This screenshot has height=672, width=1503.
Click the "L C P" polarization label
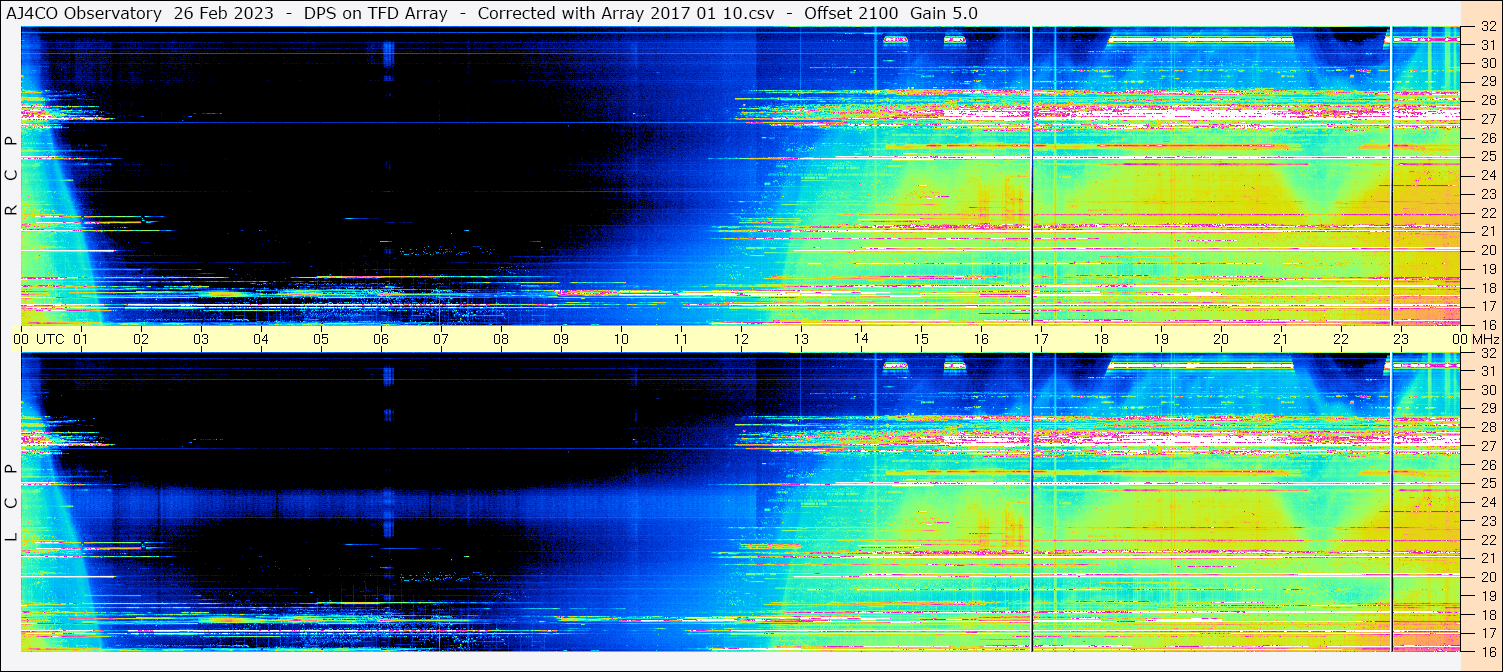coord(11,503)
